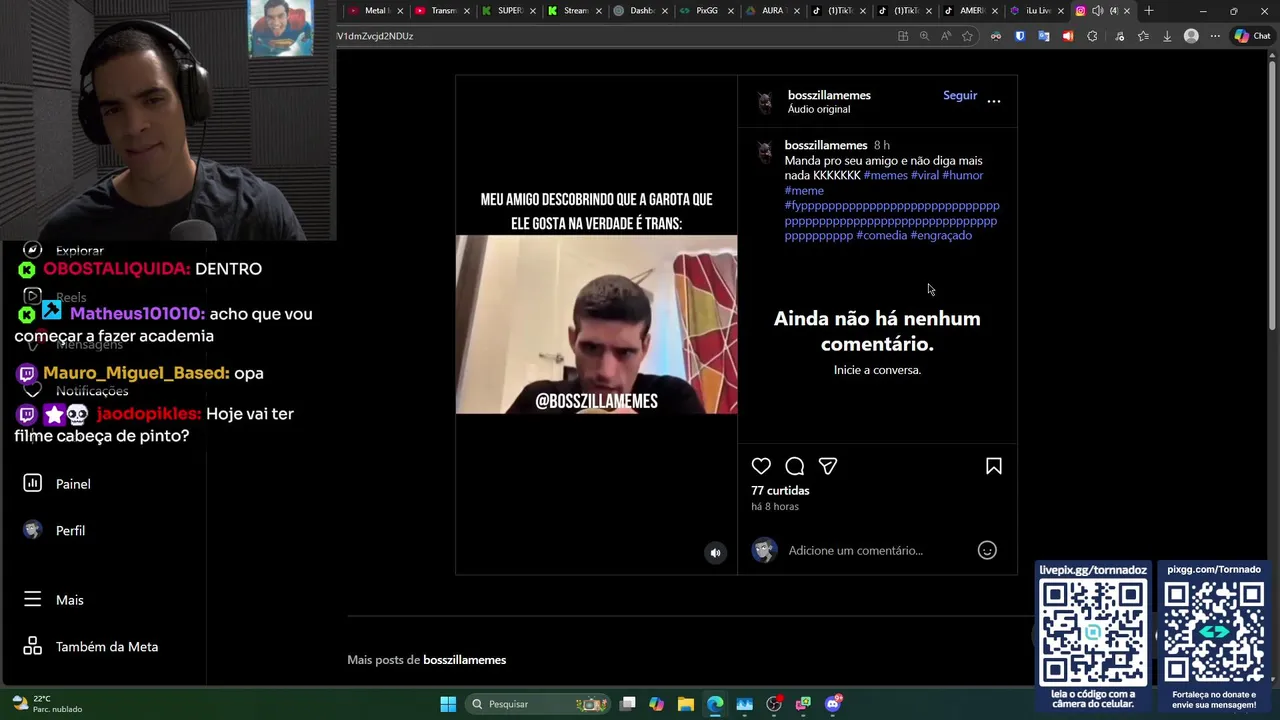The height and width of the screenshot is (720, 1280).
Task: Open Copilot Chat button
Action: tap(1252, 36)
